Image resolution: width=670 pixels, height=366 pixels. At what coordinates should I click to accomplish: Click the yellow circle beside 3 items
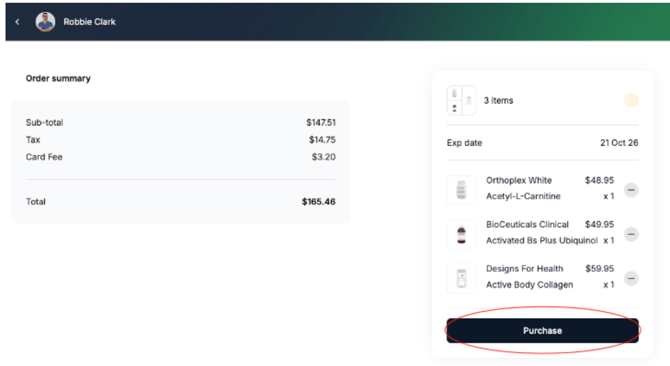pyautogui.click(x=631, y=100)
